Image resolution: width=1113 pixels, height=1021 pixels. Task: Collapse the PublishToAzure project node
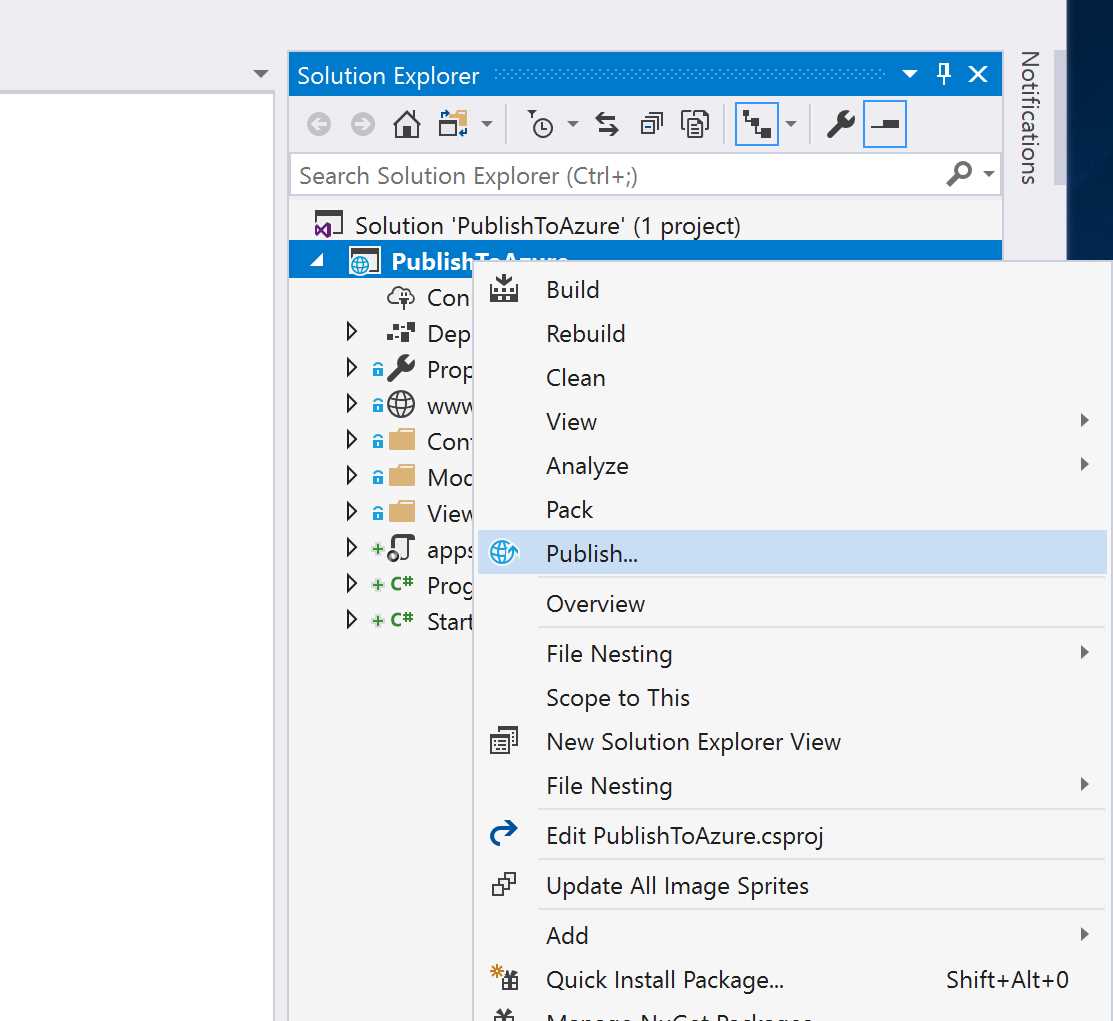[x=315, y=260]
